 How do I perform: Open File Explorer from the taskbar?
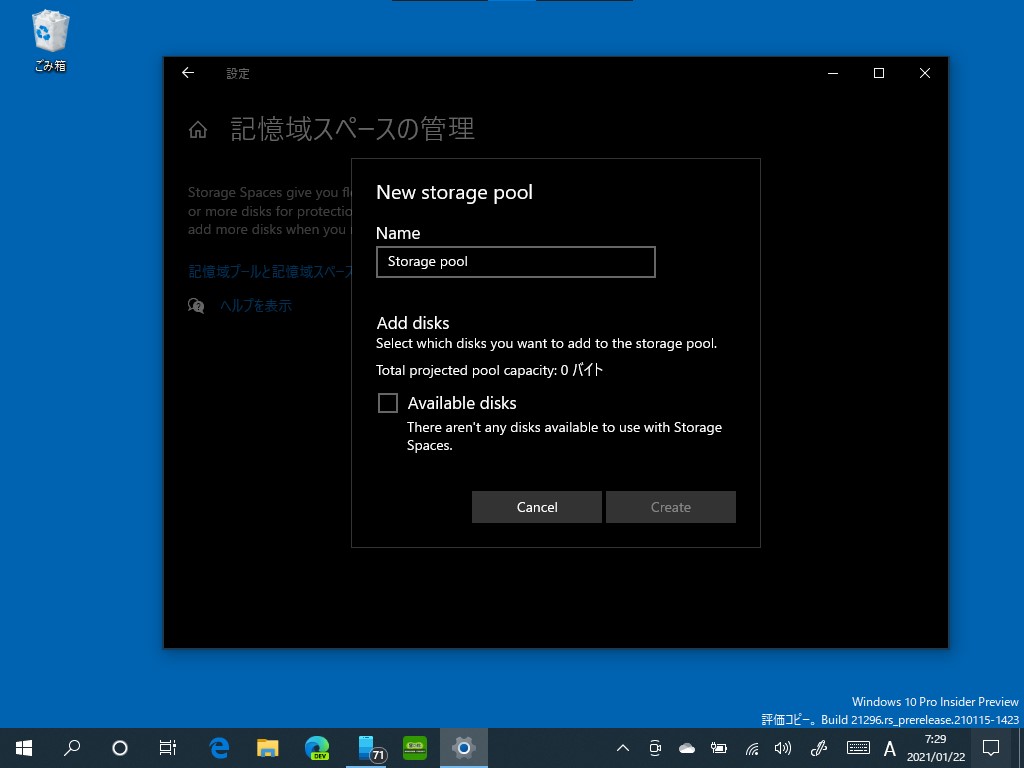(267, 747)
